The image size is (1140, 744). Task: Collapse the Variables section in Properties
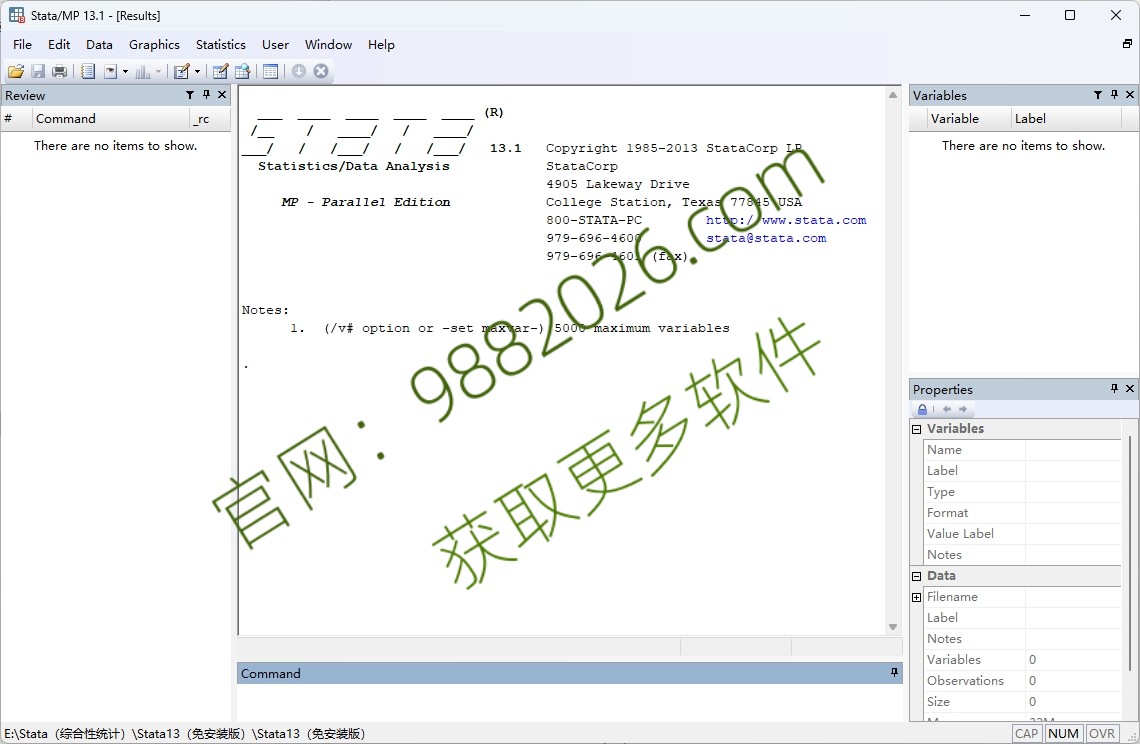coord(917,429)
